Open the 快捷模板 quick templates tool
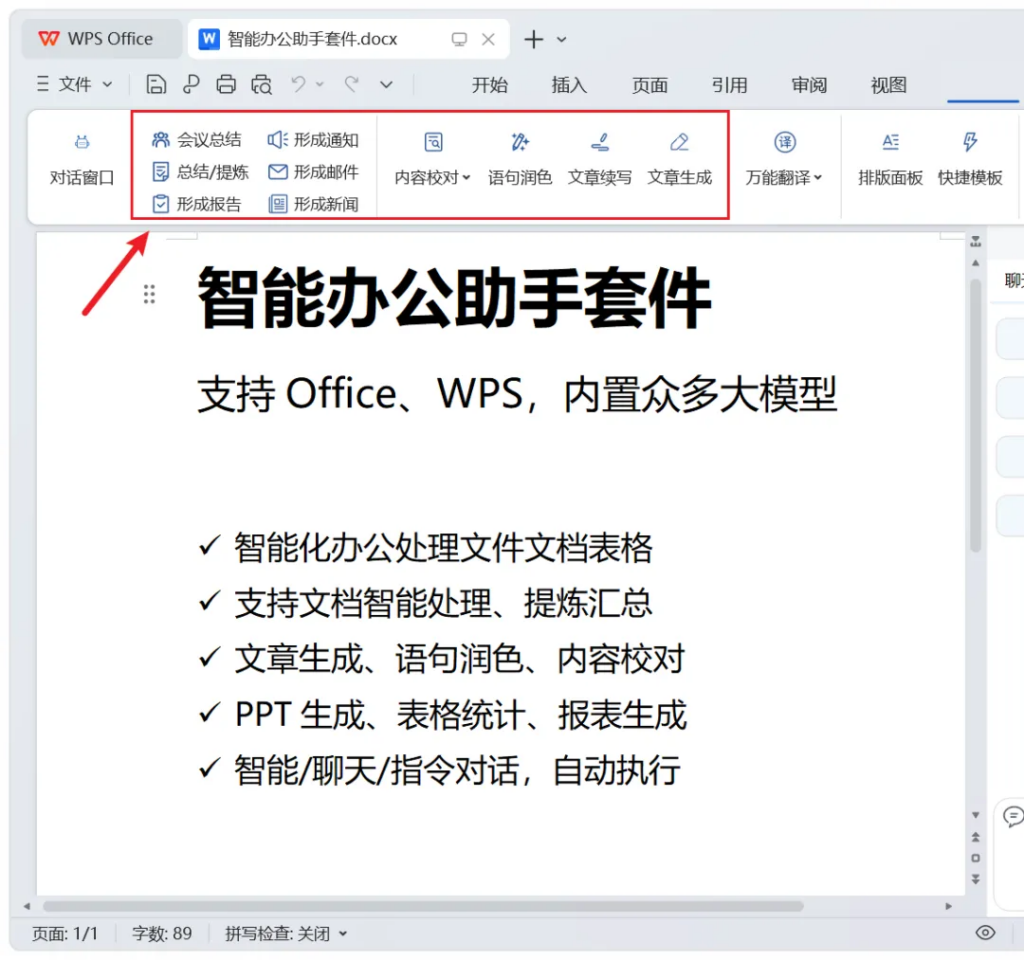1024x960 pixels. pos(970,160)
